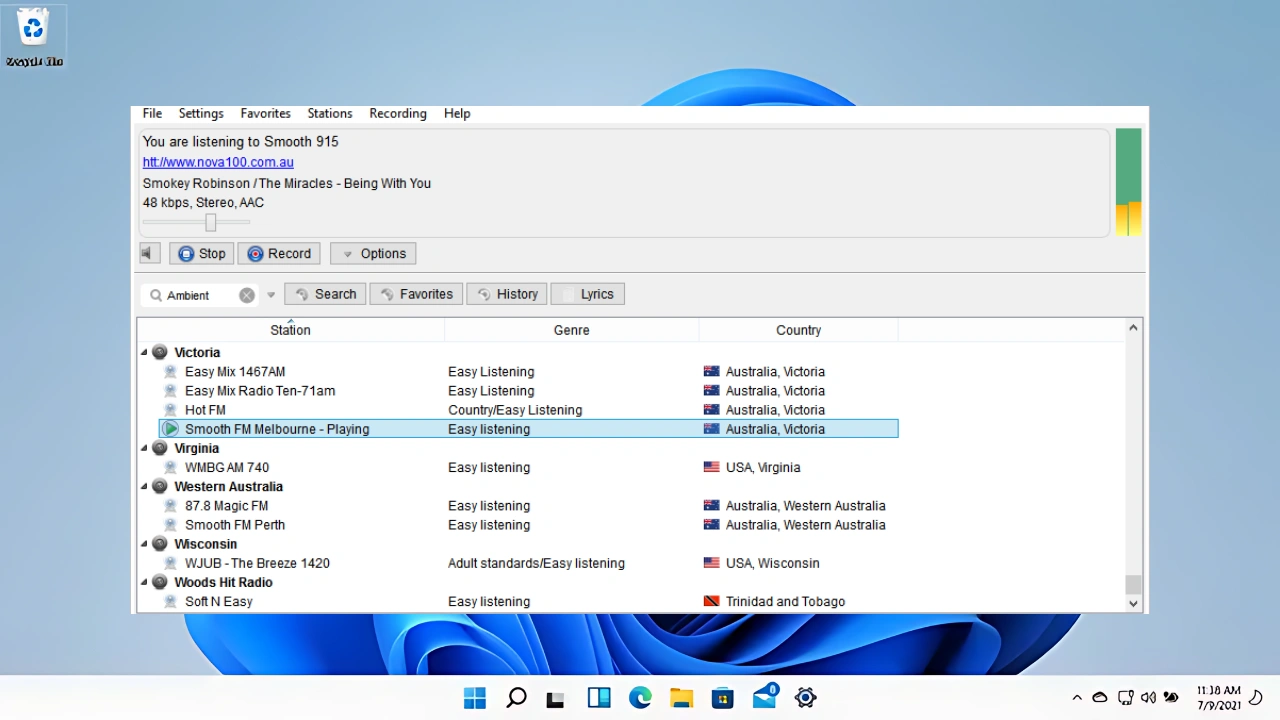Viewport: 1280px width, 720px height.
Task: Open the File menu
Action: [152, 113]
